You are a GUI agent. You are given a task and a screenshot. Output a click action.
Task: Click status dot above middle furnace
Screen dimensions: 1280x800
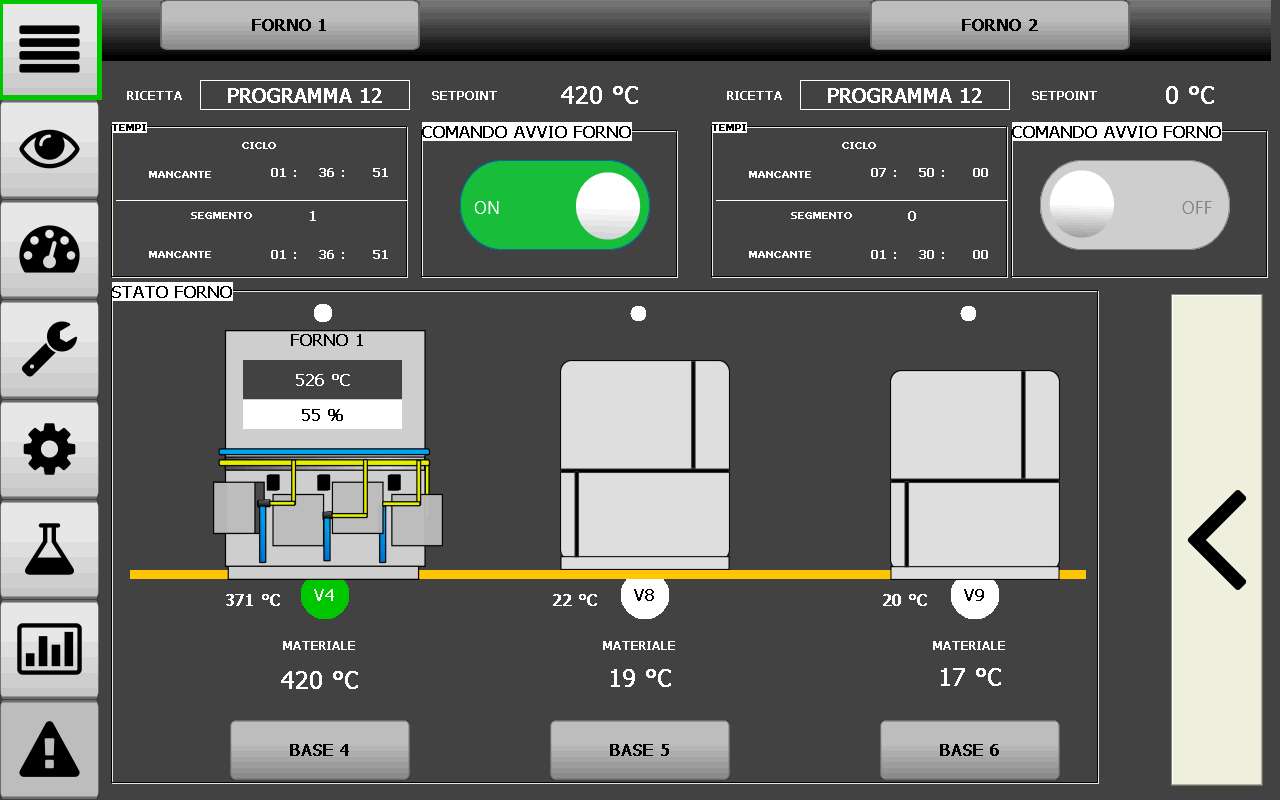638,314
